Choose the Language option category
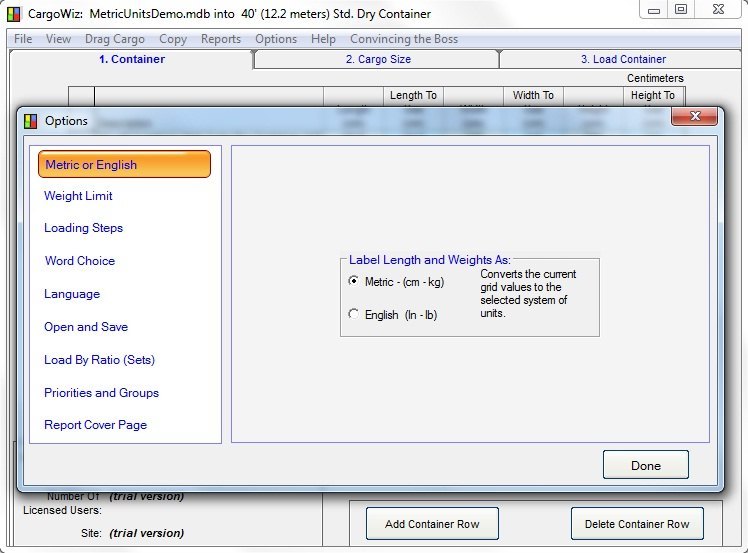 72,294
